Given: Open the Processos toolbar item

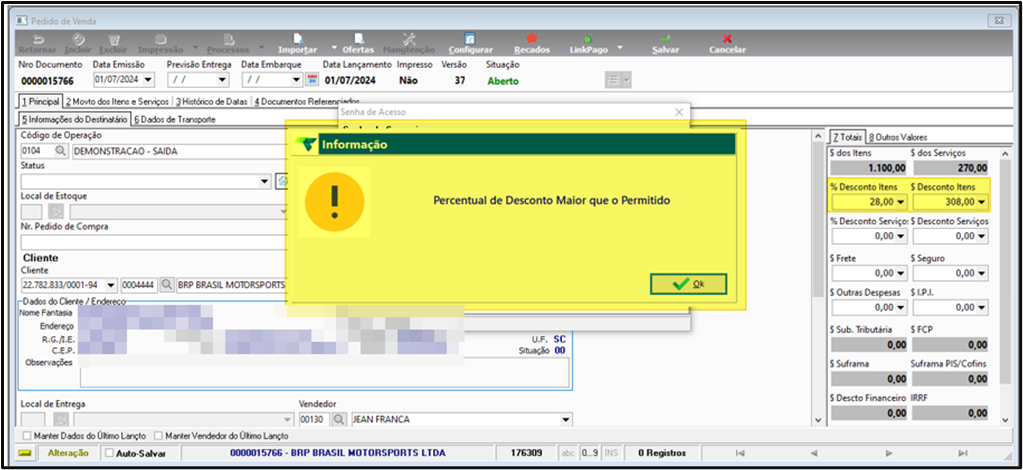Looking at the screenshot, I should pyautogui.click(x=228, y=44).
